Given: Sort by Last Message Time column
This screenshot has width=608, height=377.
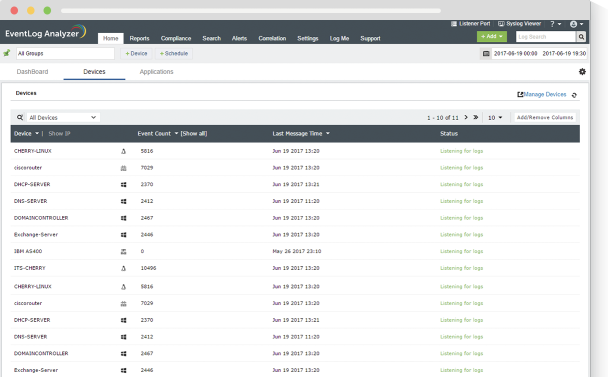Looking at the screenshot, I should point(301,133).
